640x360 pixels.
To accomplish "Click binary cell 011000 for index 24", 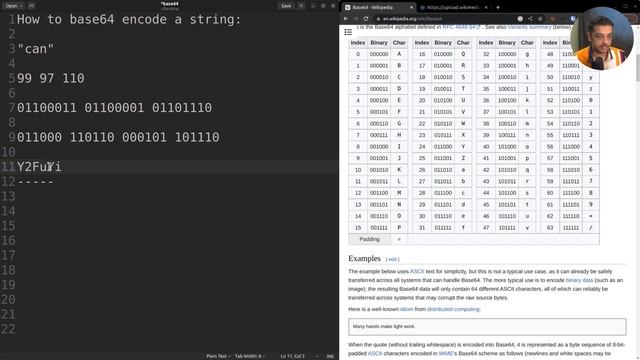I will click(x=443, y=147).
